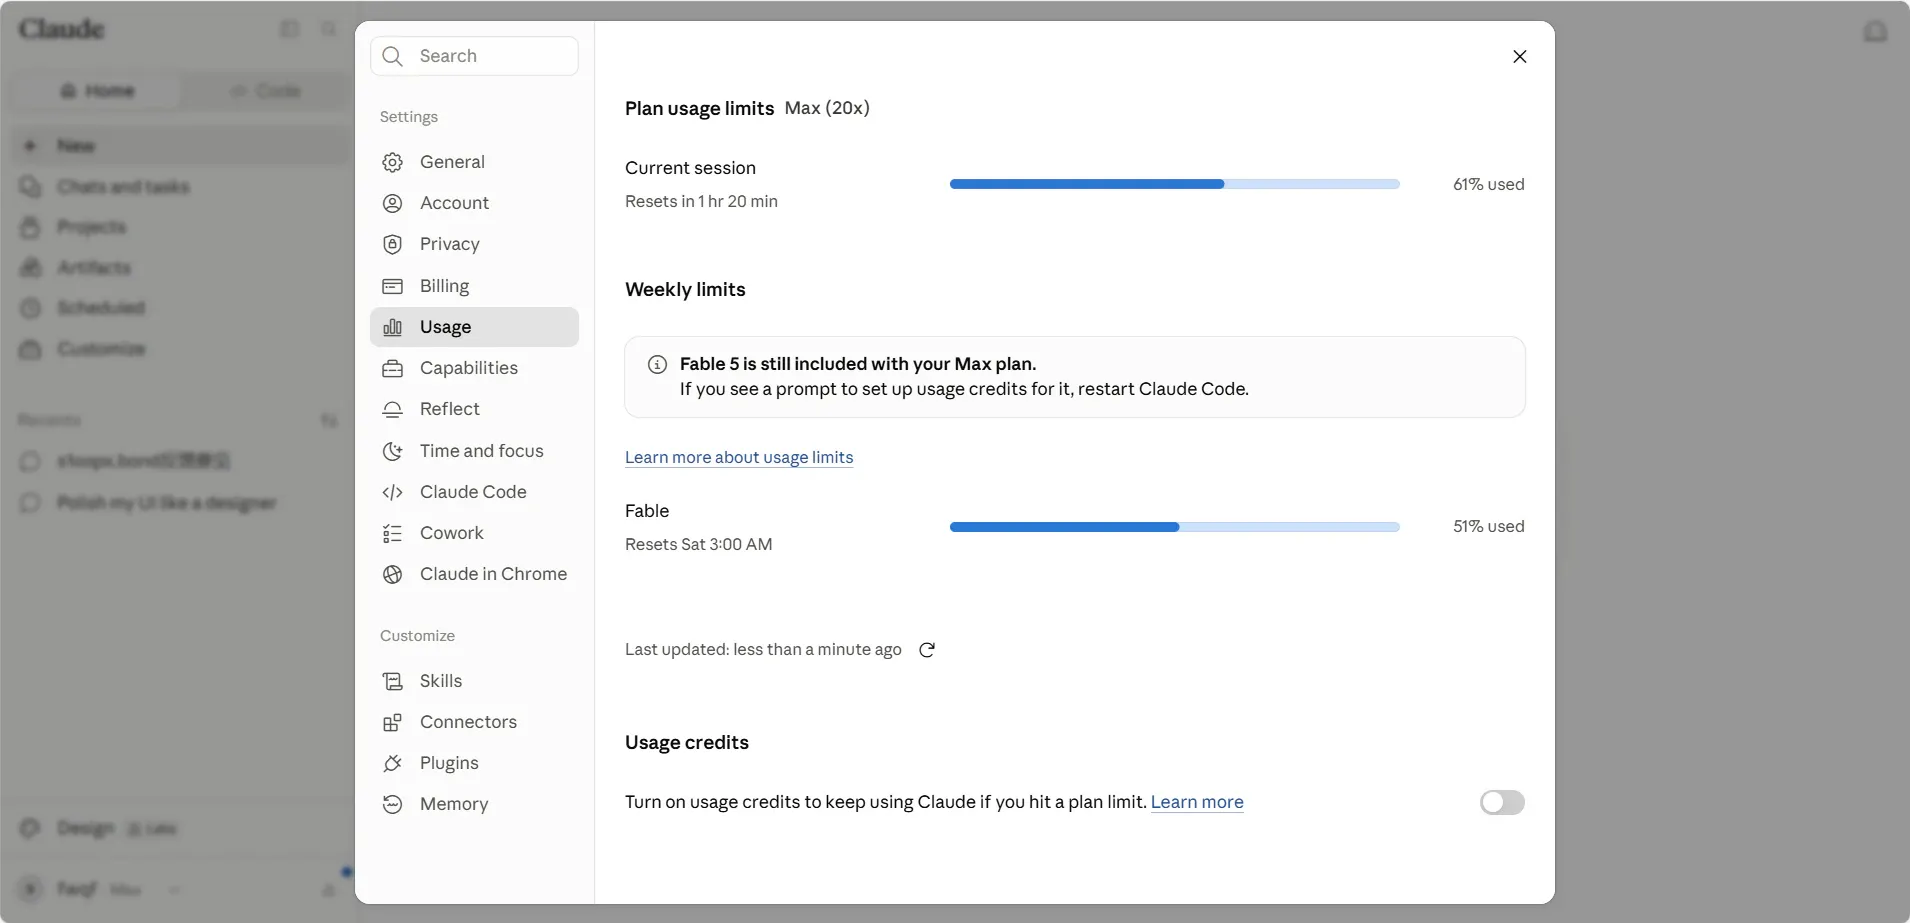1910x923 pixels.
Task: Click the 'Plan usage limits' heading
Action: [699, 108]
